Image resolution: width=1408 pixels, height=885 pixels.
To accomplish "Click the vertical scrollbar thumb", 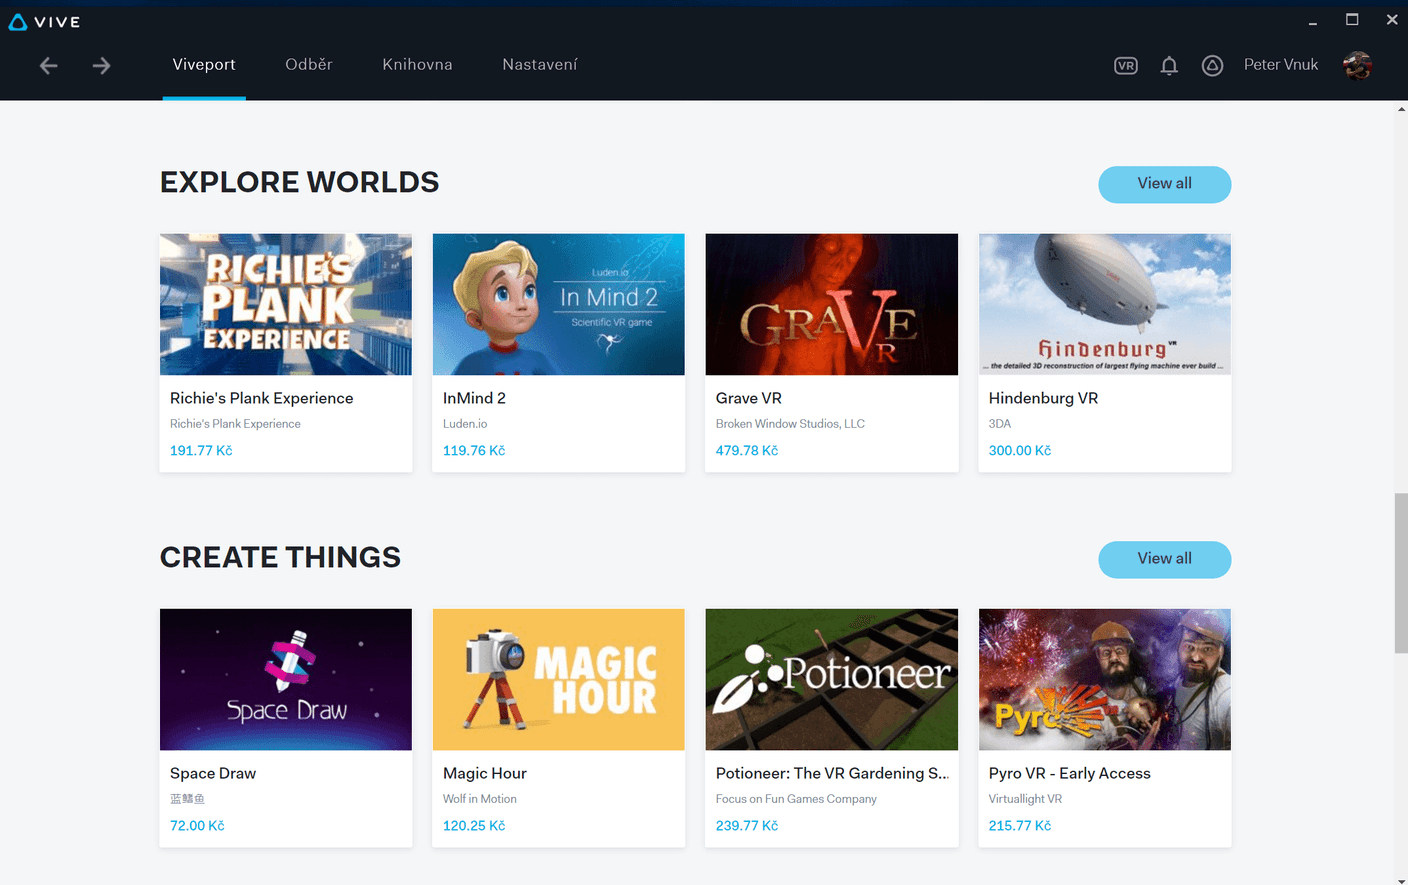I will (1401, 573).
